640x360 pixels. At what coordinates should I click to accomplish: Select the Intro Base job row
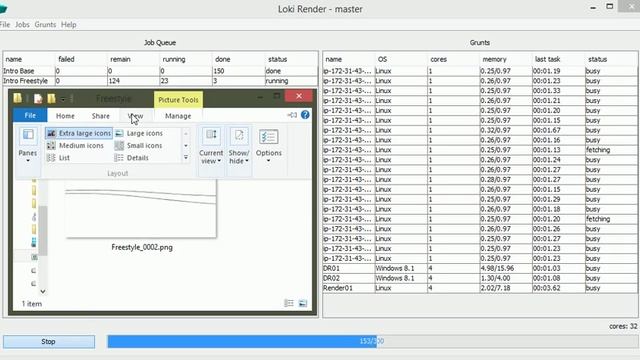[x=160, y=71]
